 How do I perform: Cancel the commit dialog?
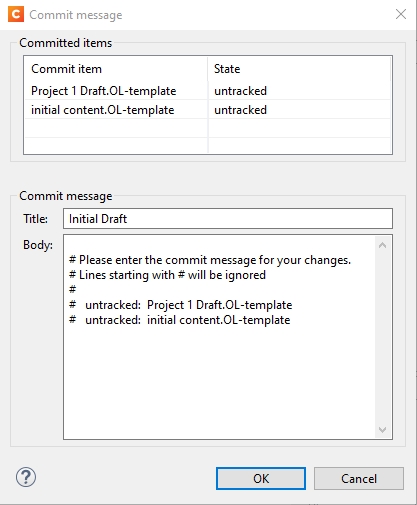coord(359,479)
